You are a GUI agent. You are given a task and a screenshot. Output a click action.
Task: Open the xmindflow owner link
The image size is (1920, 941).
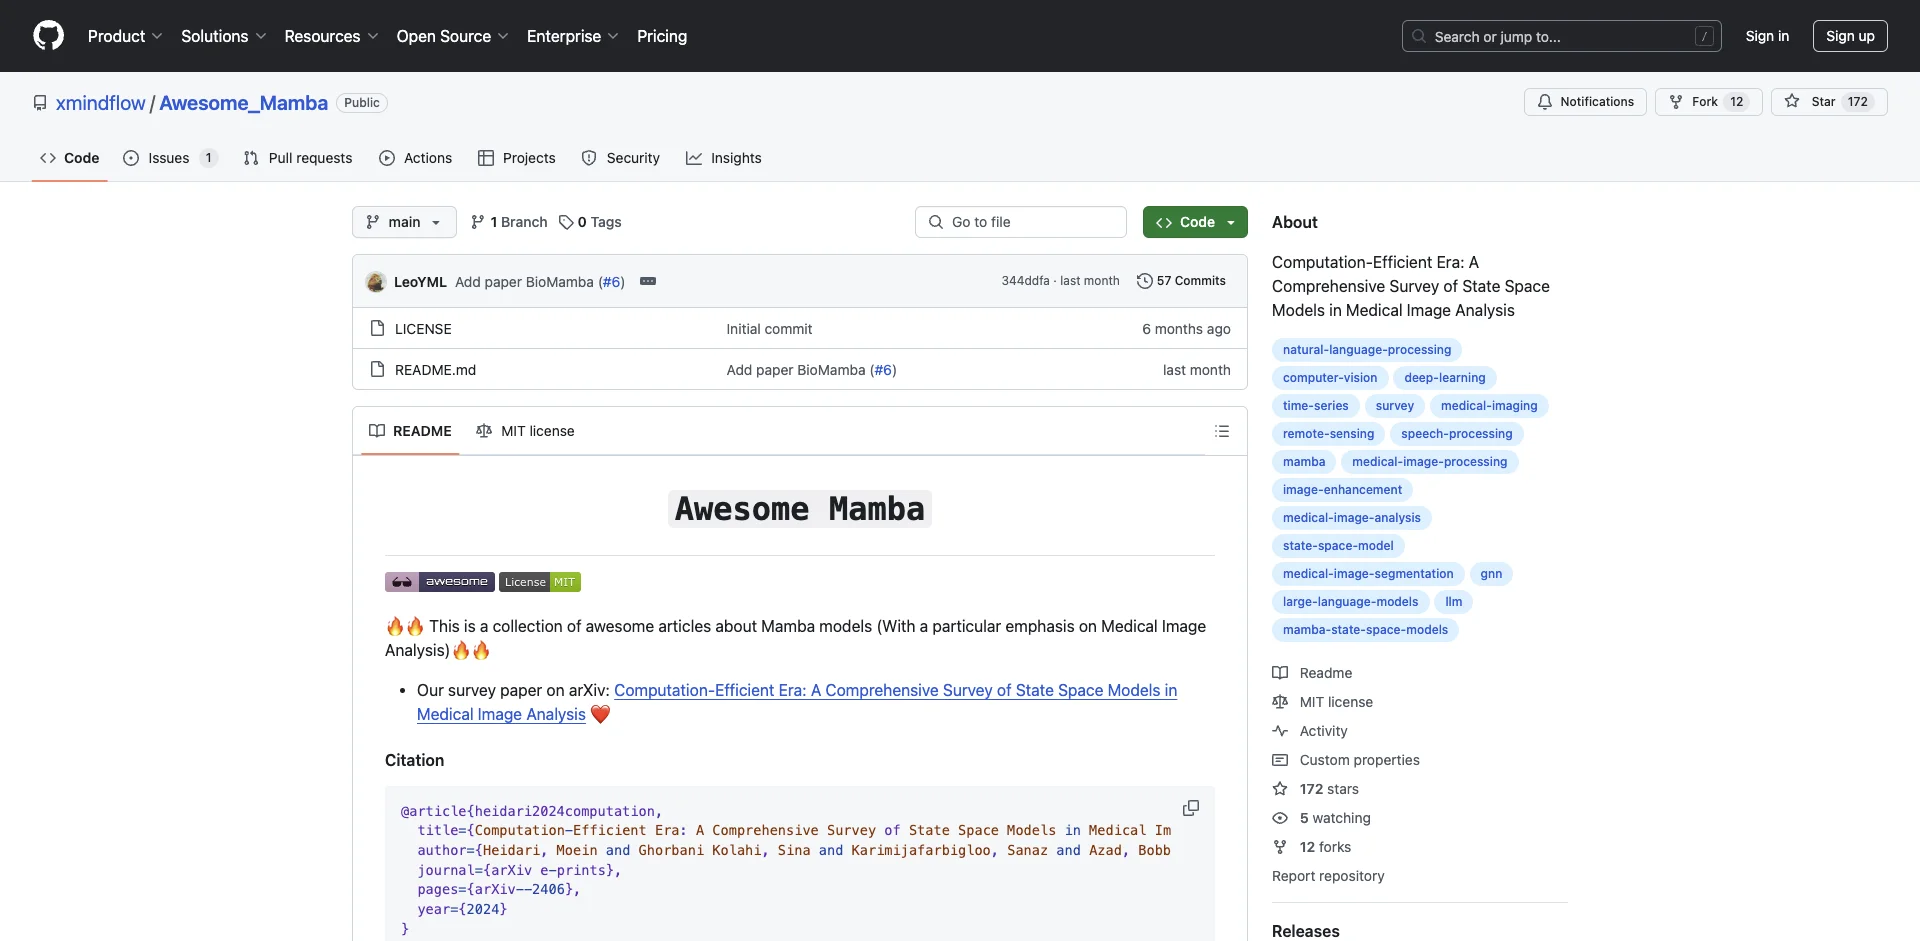(101, 103)
